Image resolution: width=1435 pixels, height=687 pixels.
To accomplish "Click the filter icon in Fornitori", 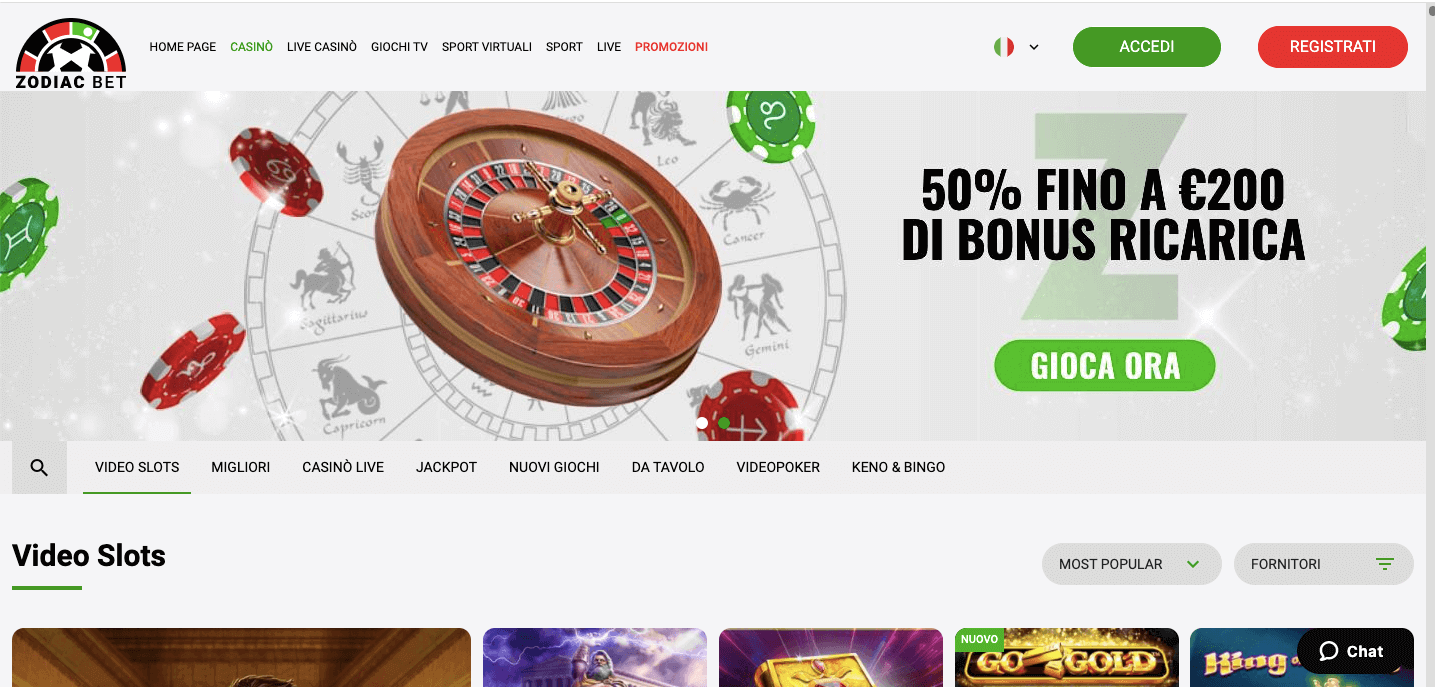I will tap(1385, 564).
